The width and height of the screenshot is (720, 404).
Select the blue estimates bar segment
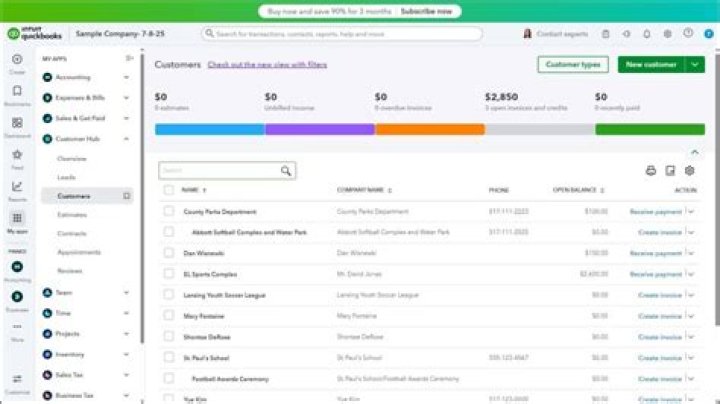click(210, 129)
